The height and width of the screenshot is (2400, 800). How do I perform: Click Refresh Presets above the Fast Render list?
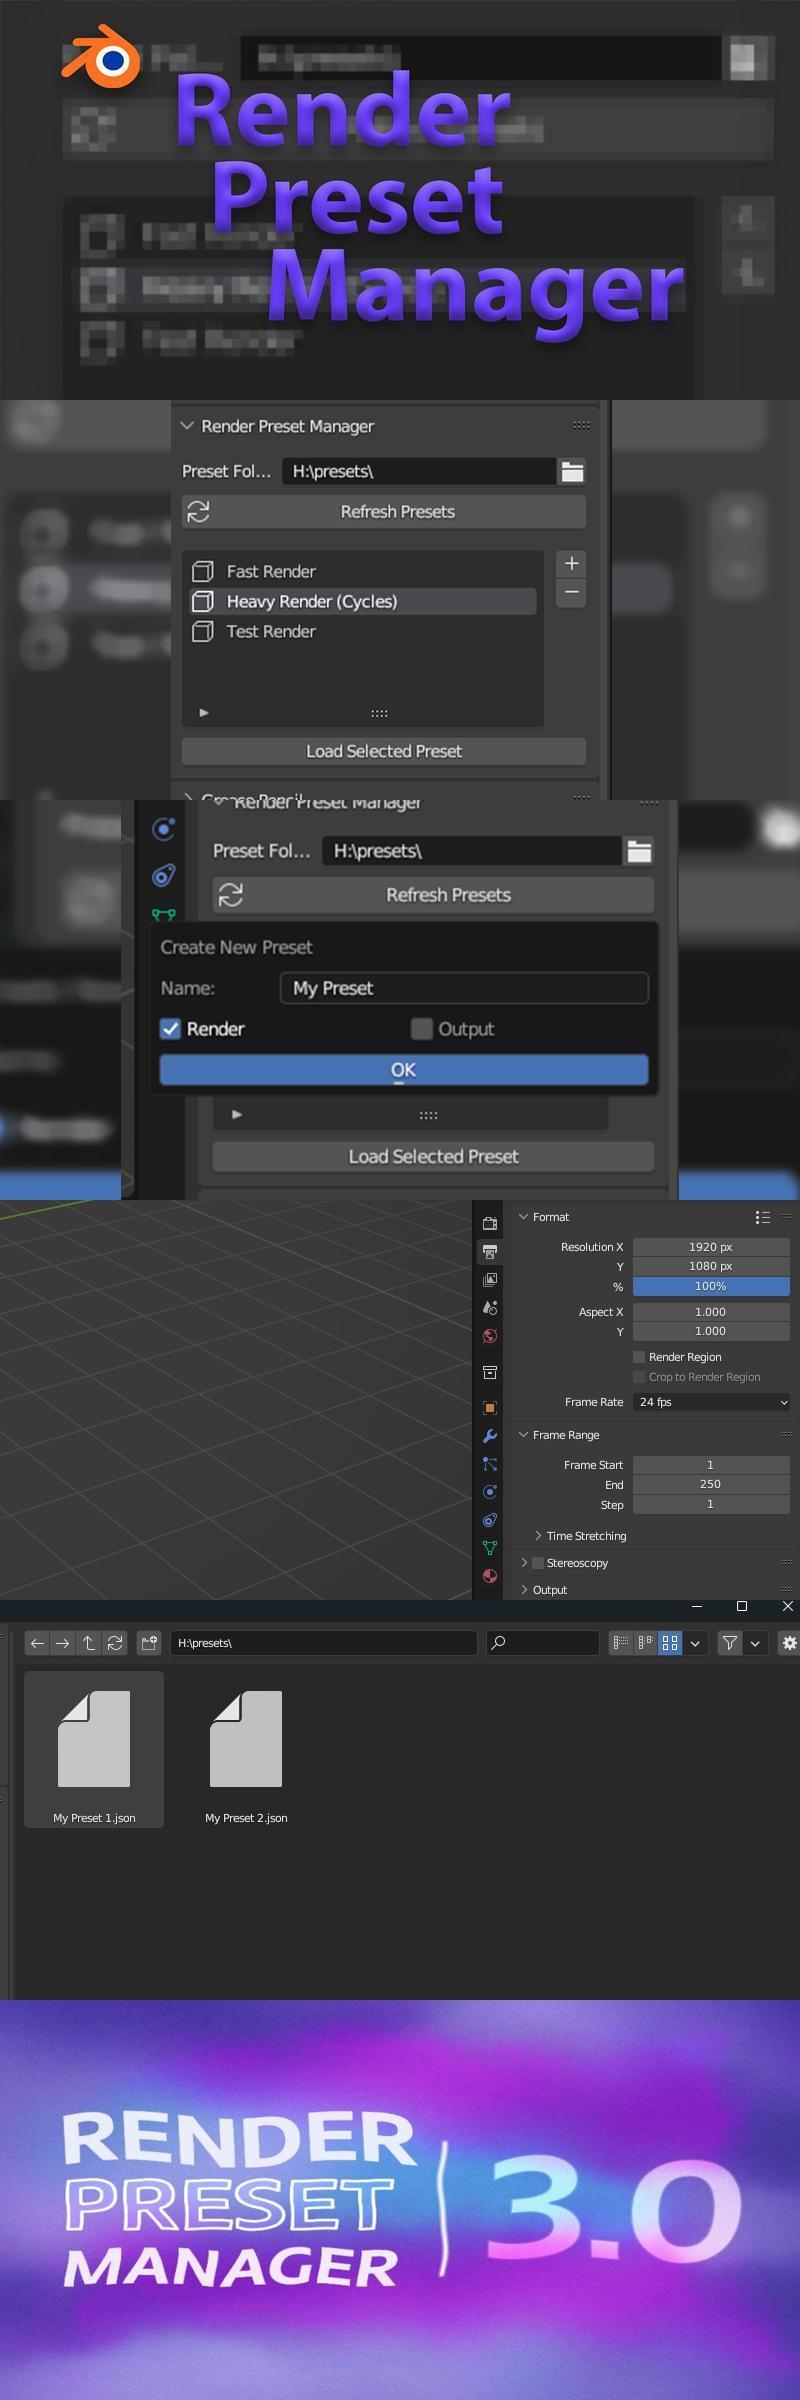coord(384,512)
